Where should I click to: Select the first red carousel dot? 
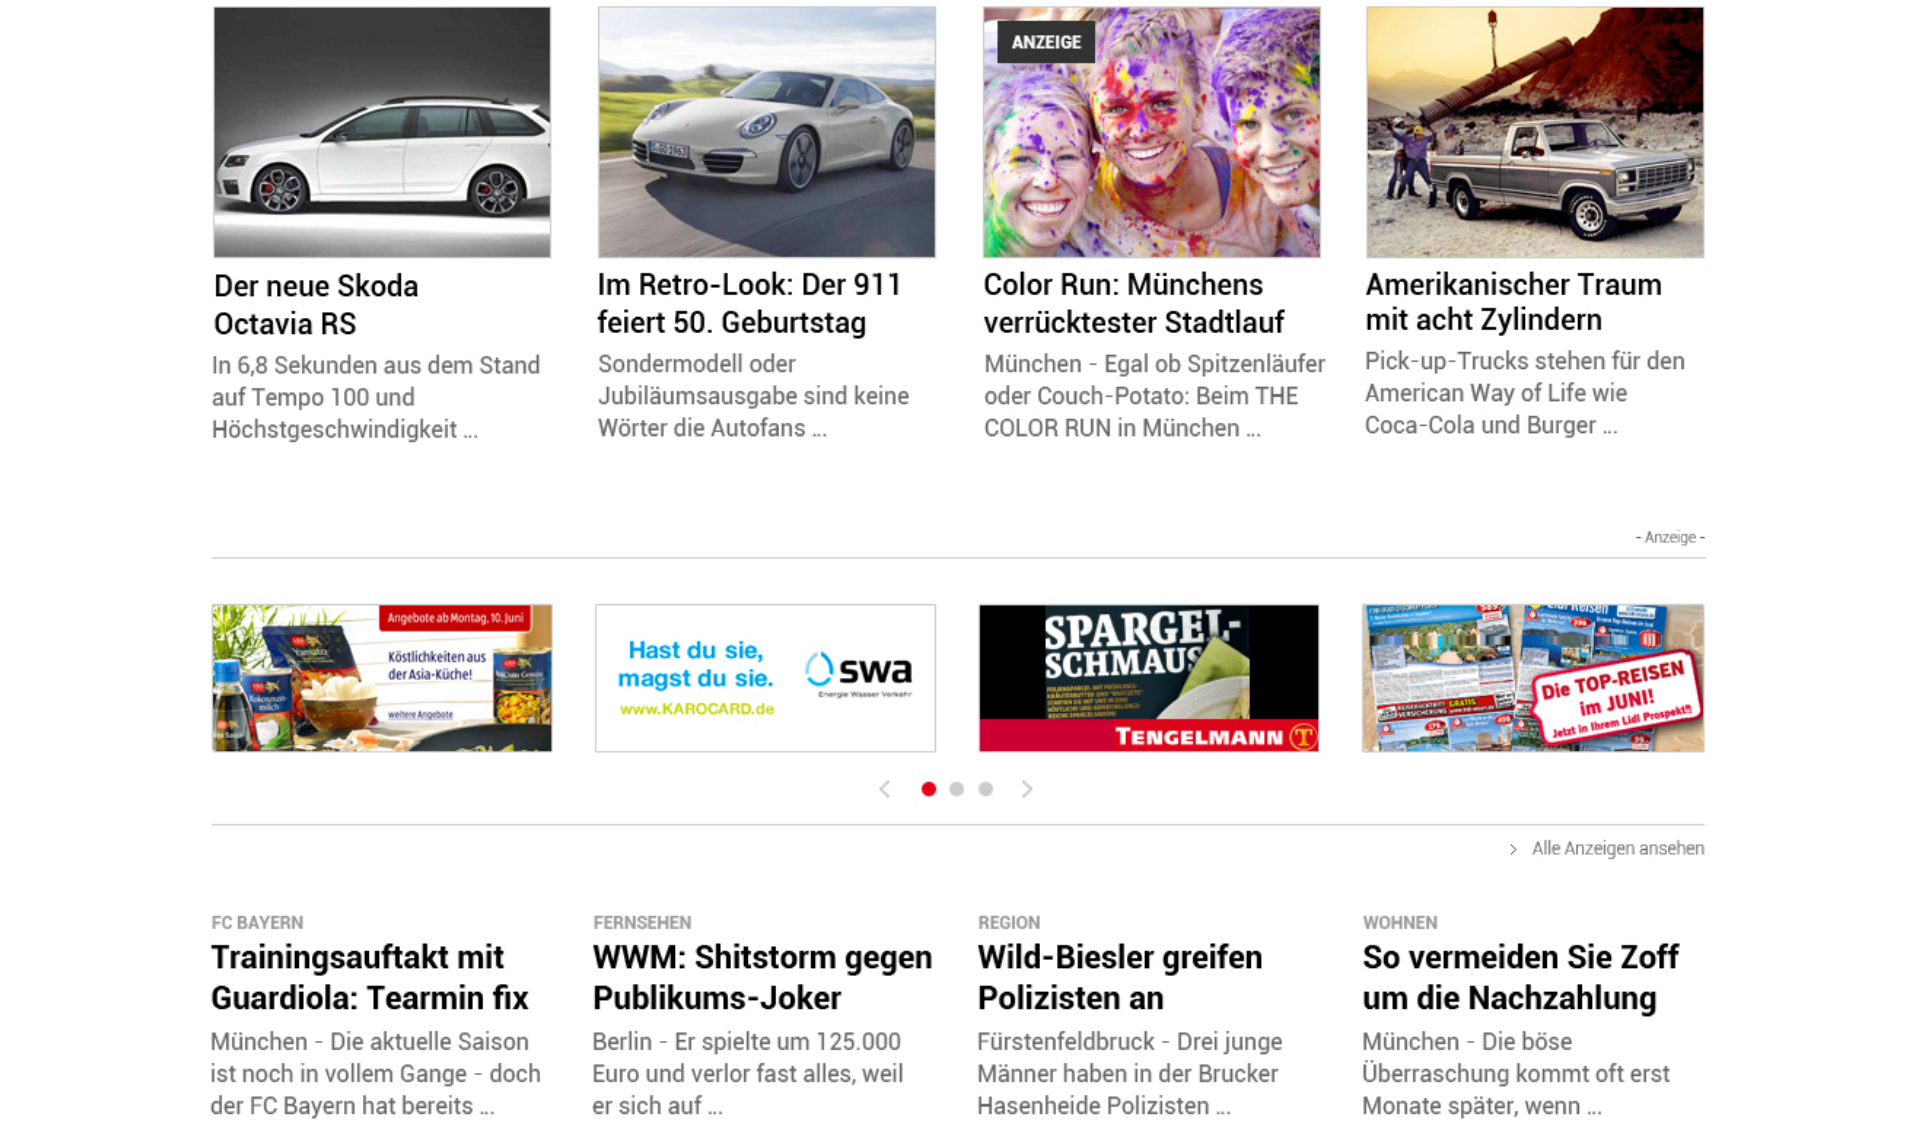click(x=928, y=789)
